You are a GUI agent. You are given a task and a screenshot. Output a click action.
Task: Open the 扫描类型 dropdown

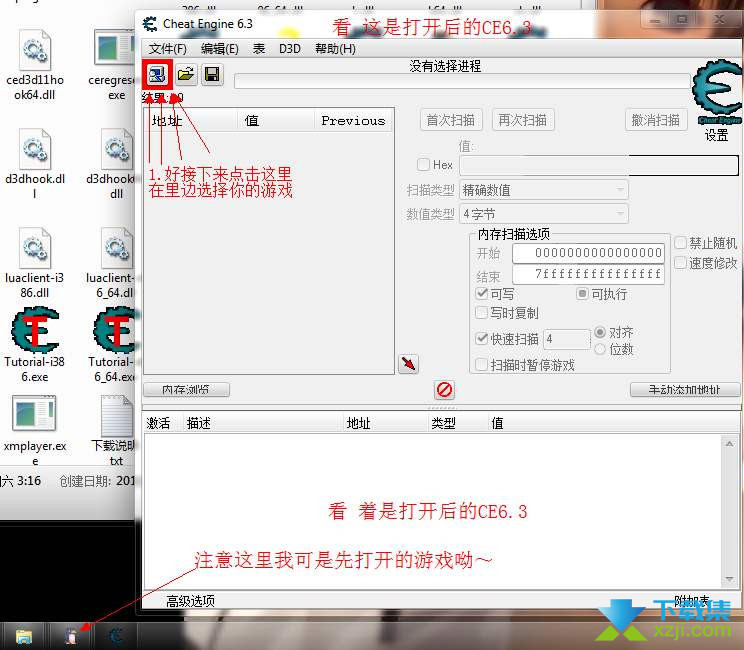(544, 190)
